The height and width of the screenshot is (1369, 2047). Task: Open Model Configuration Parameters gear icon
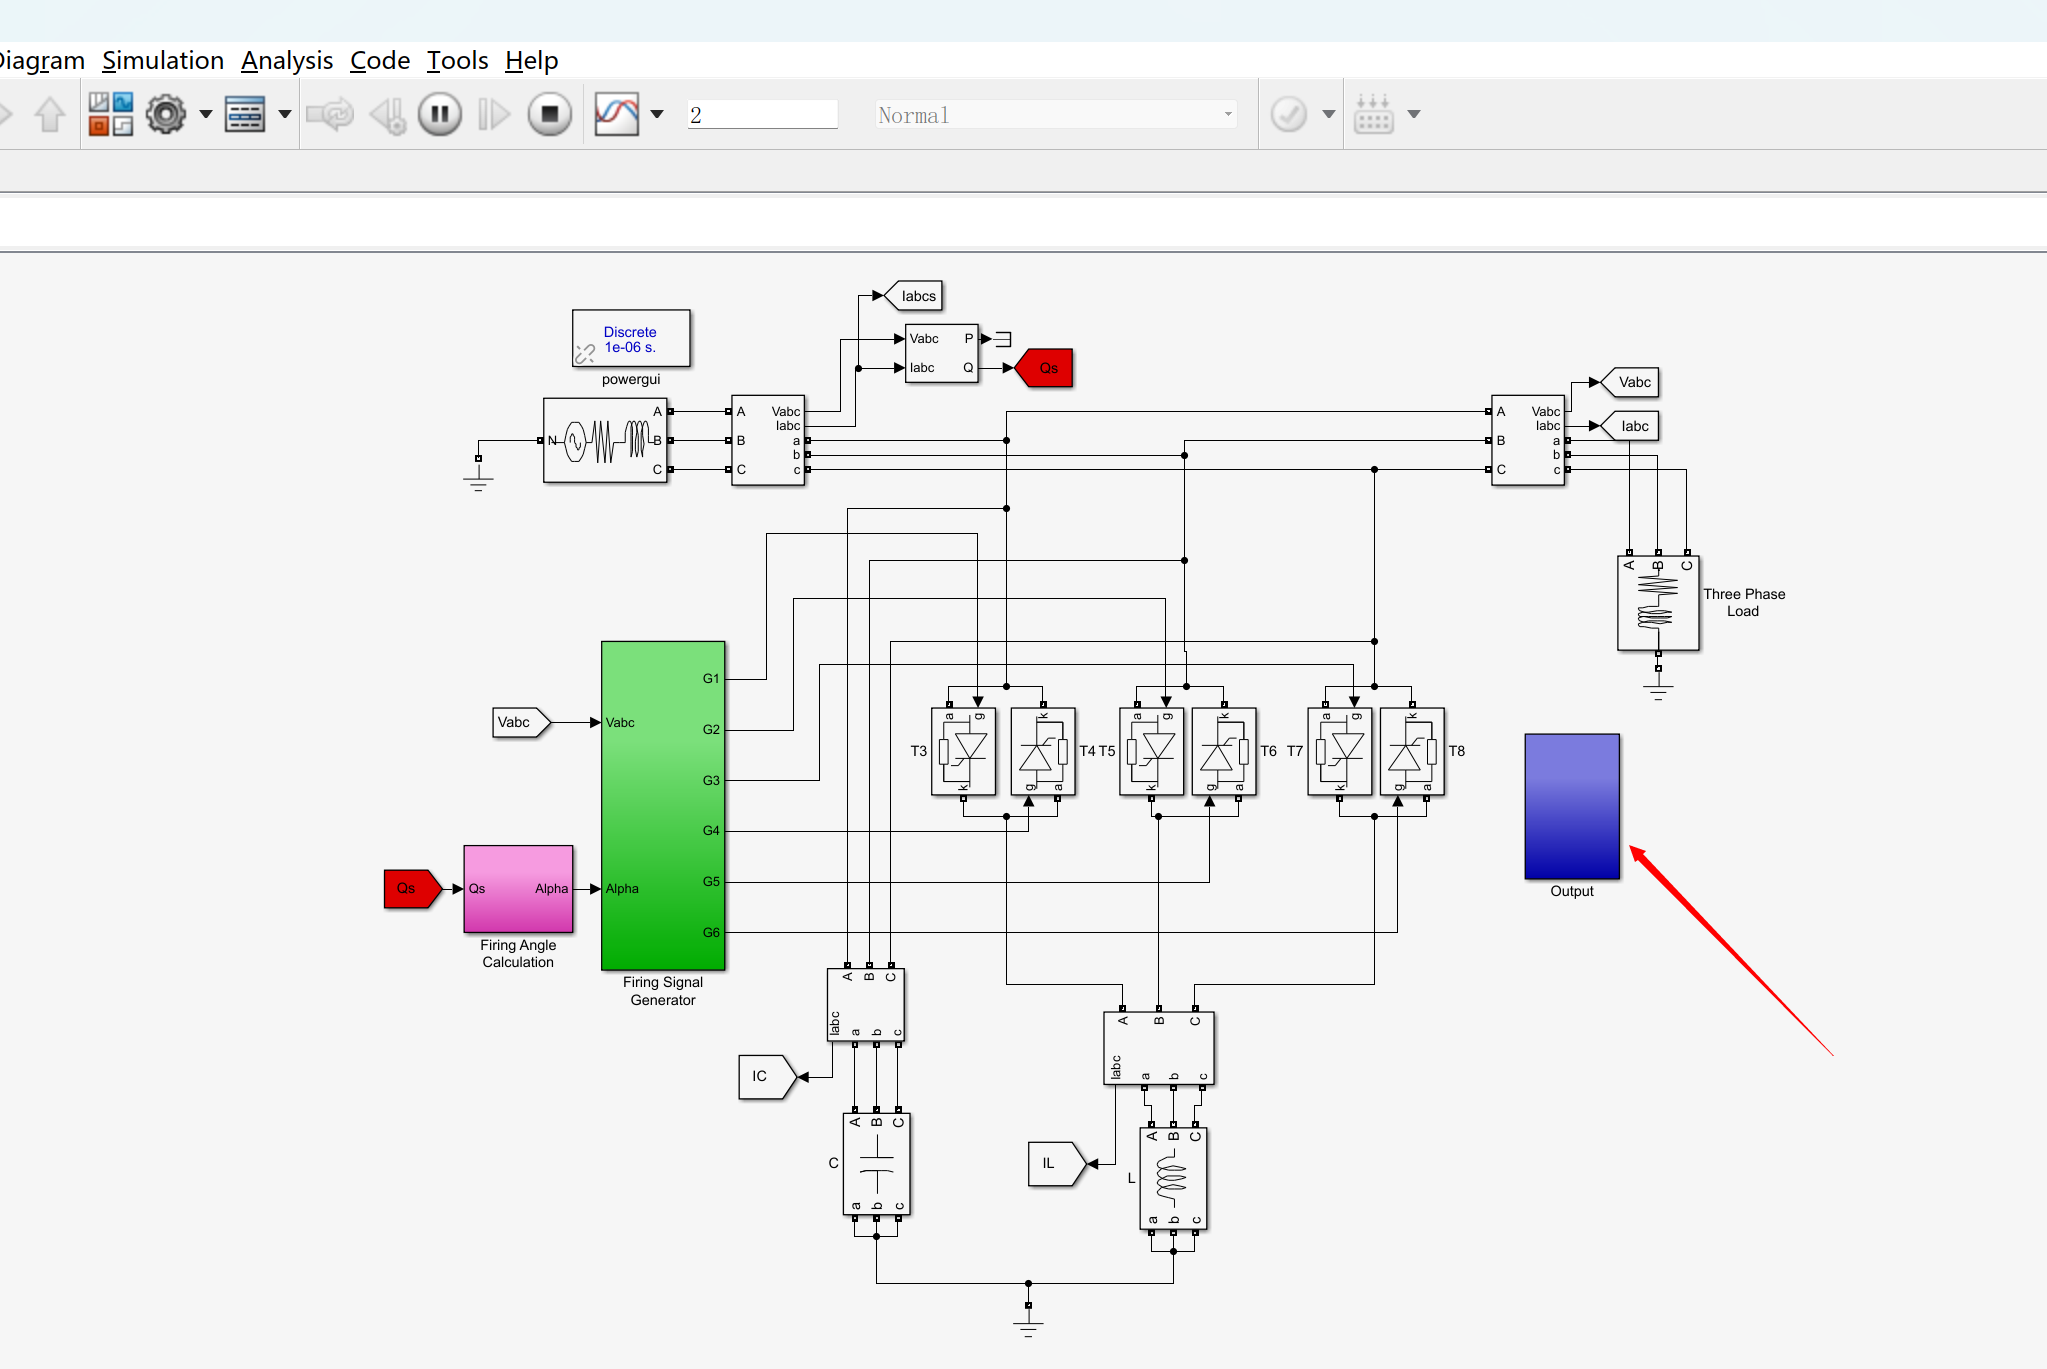[166, 114]
